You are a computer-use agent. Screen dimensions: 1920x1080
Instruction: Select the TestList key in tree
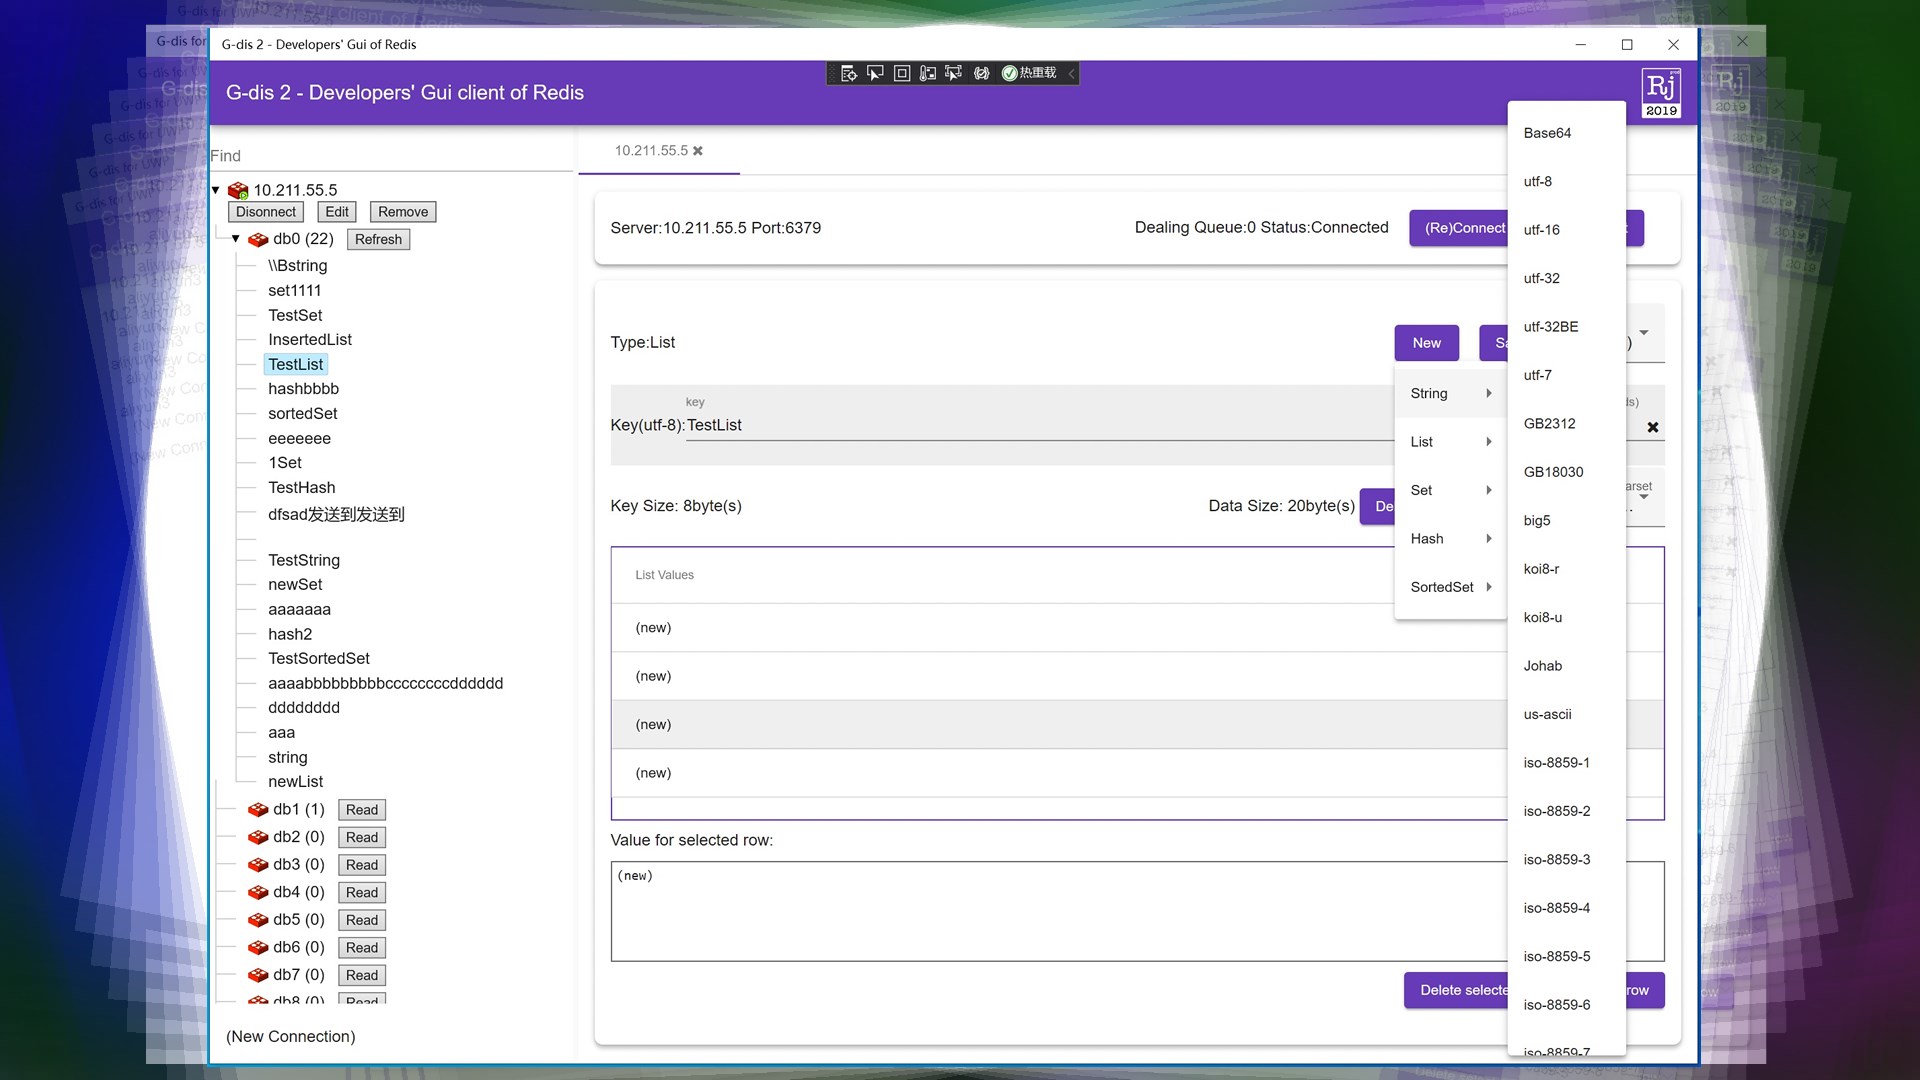tap(296, 365)
